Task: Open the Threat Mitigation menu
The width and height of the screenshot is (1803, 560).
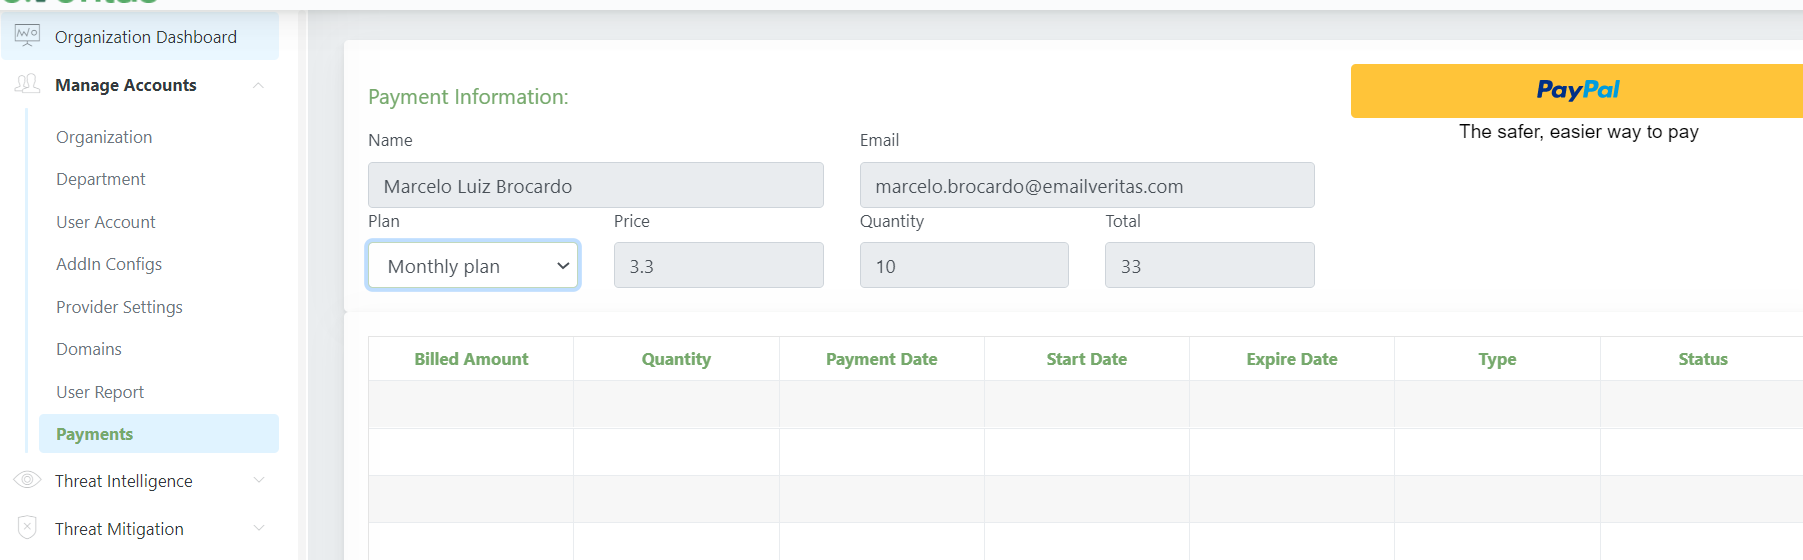Action: tap(119, 529)
